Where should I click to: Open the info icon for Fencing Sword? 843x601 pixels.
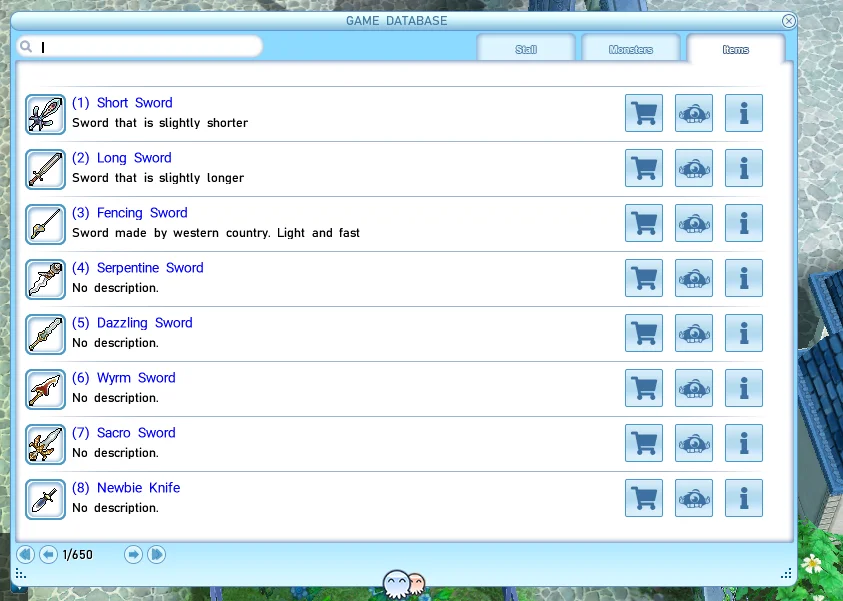tap(743, 223)
